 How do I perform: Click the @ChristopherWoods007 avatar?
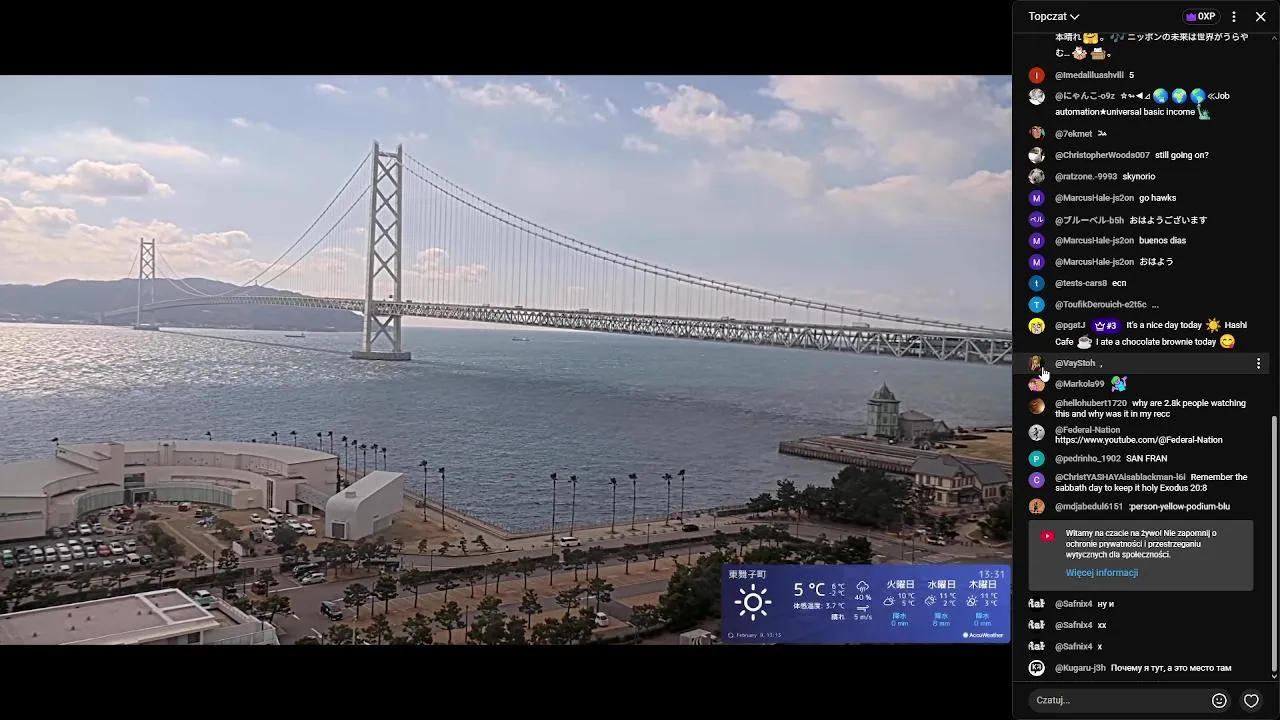(1037, 155)
